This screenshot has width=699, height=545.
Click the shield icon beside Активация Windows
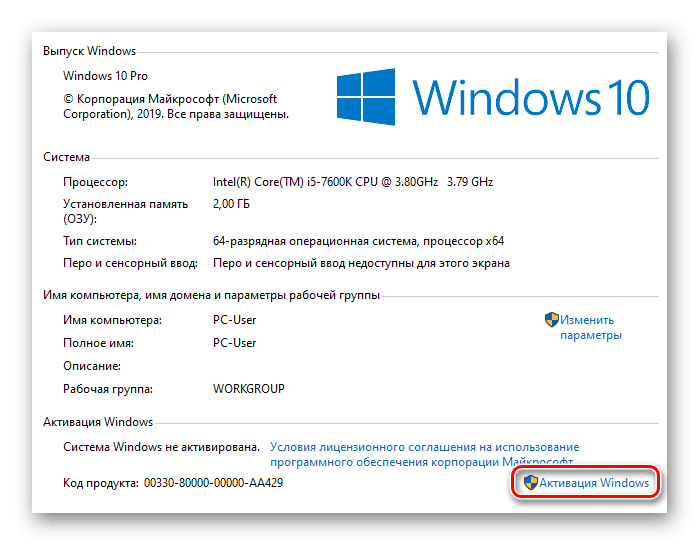click(x=530, y=482)
